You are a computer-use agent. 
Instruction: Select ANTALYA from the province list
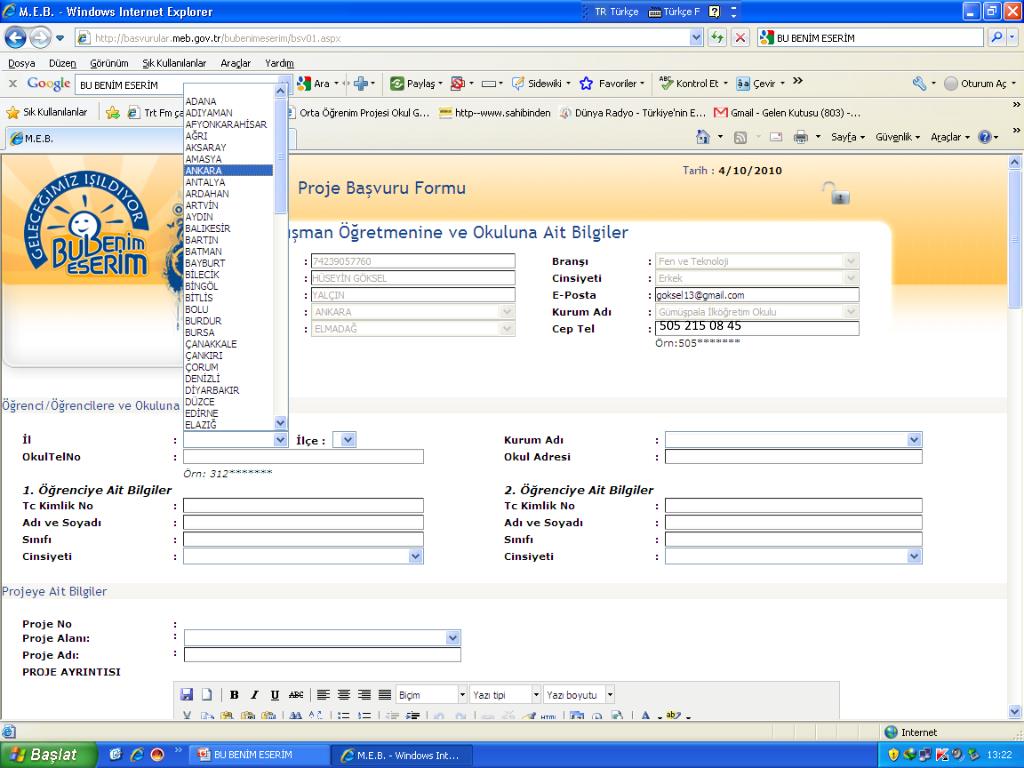tap(229, 182)
